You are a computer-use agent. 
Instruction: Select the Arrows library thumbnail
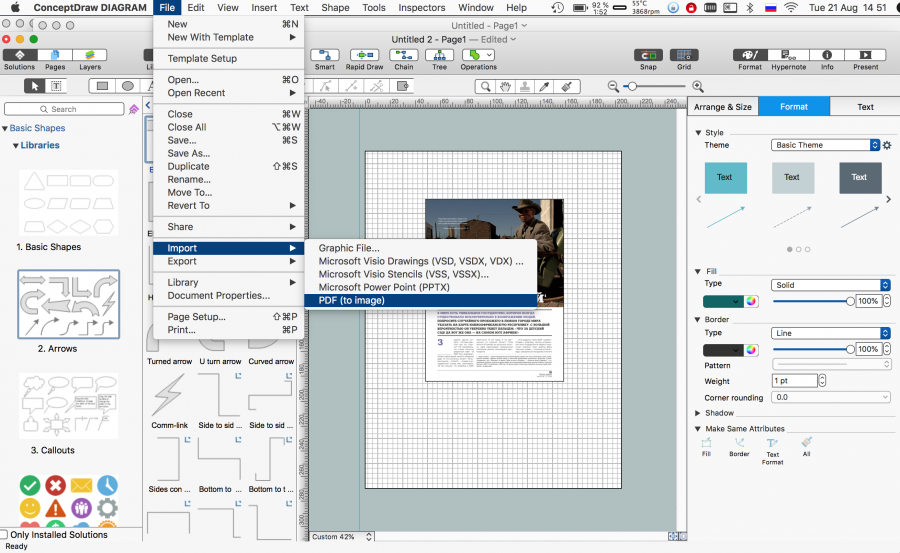[68, 305]
